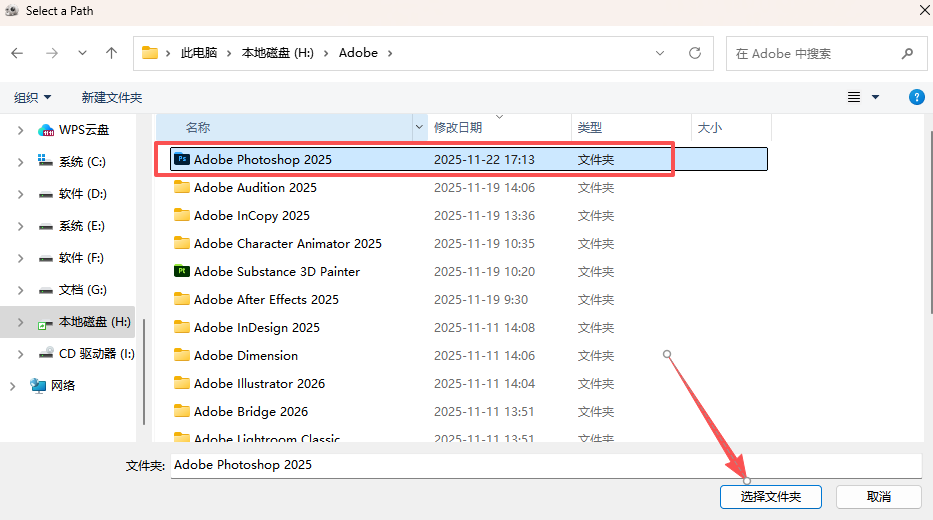Open the 名称 column filter dropdown
Viewport: 933px width, 520px height.
[x=419, y=127]
